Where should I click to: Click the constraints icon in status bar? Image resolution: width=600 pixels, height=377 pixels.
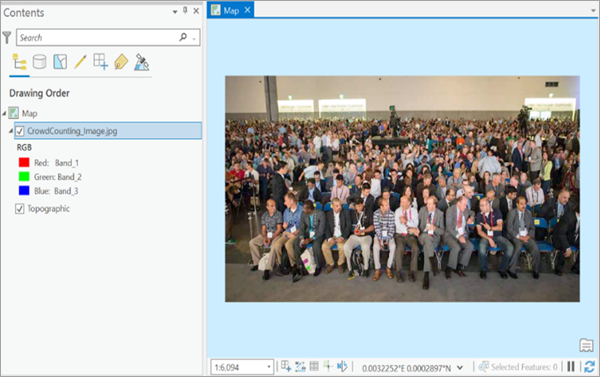[x=300, y=366]
